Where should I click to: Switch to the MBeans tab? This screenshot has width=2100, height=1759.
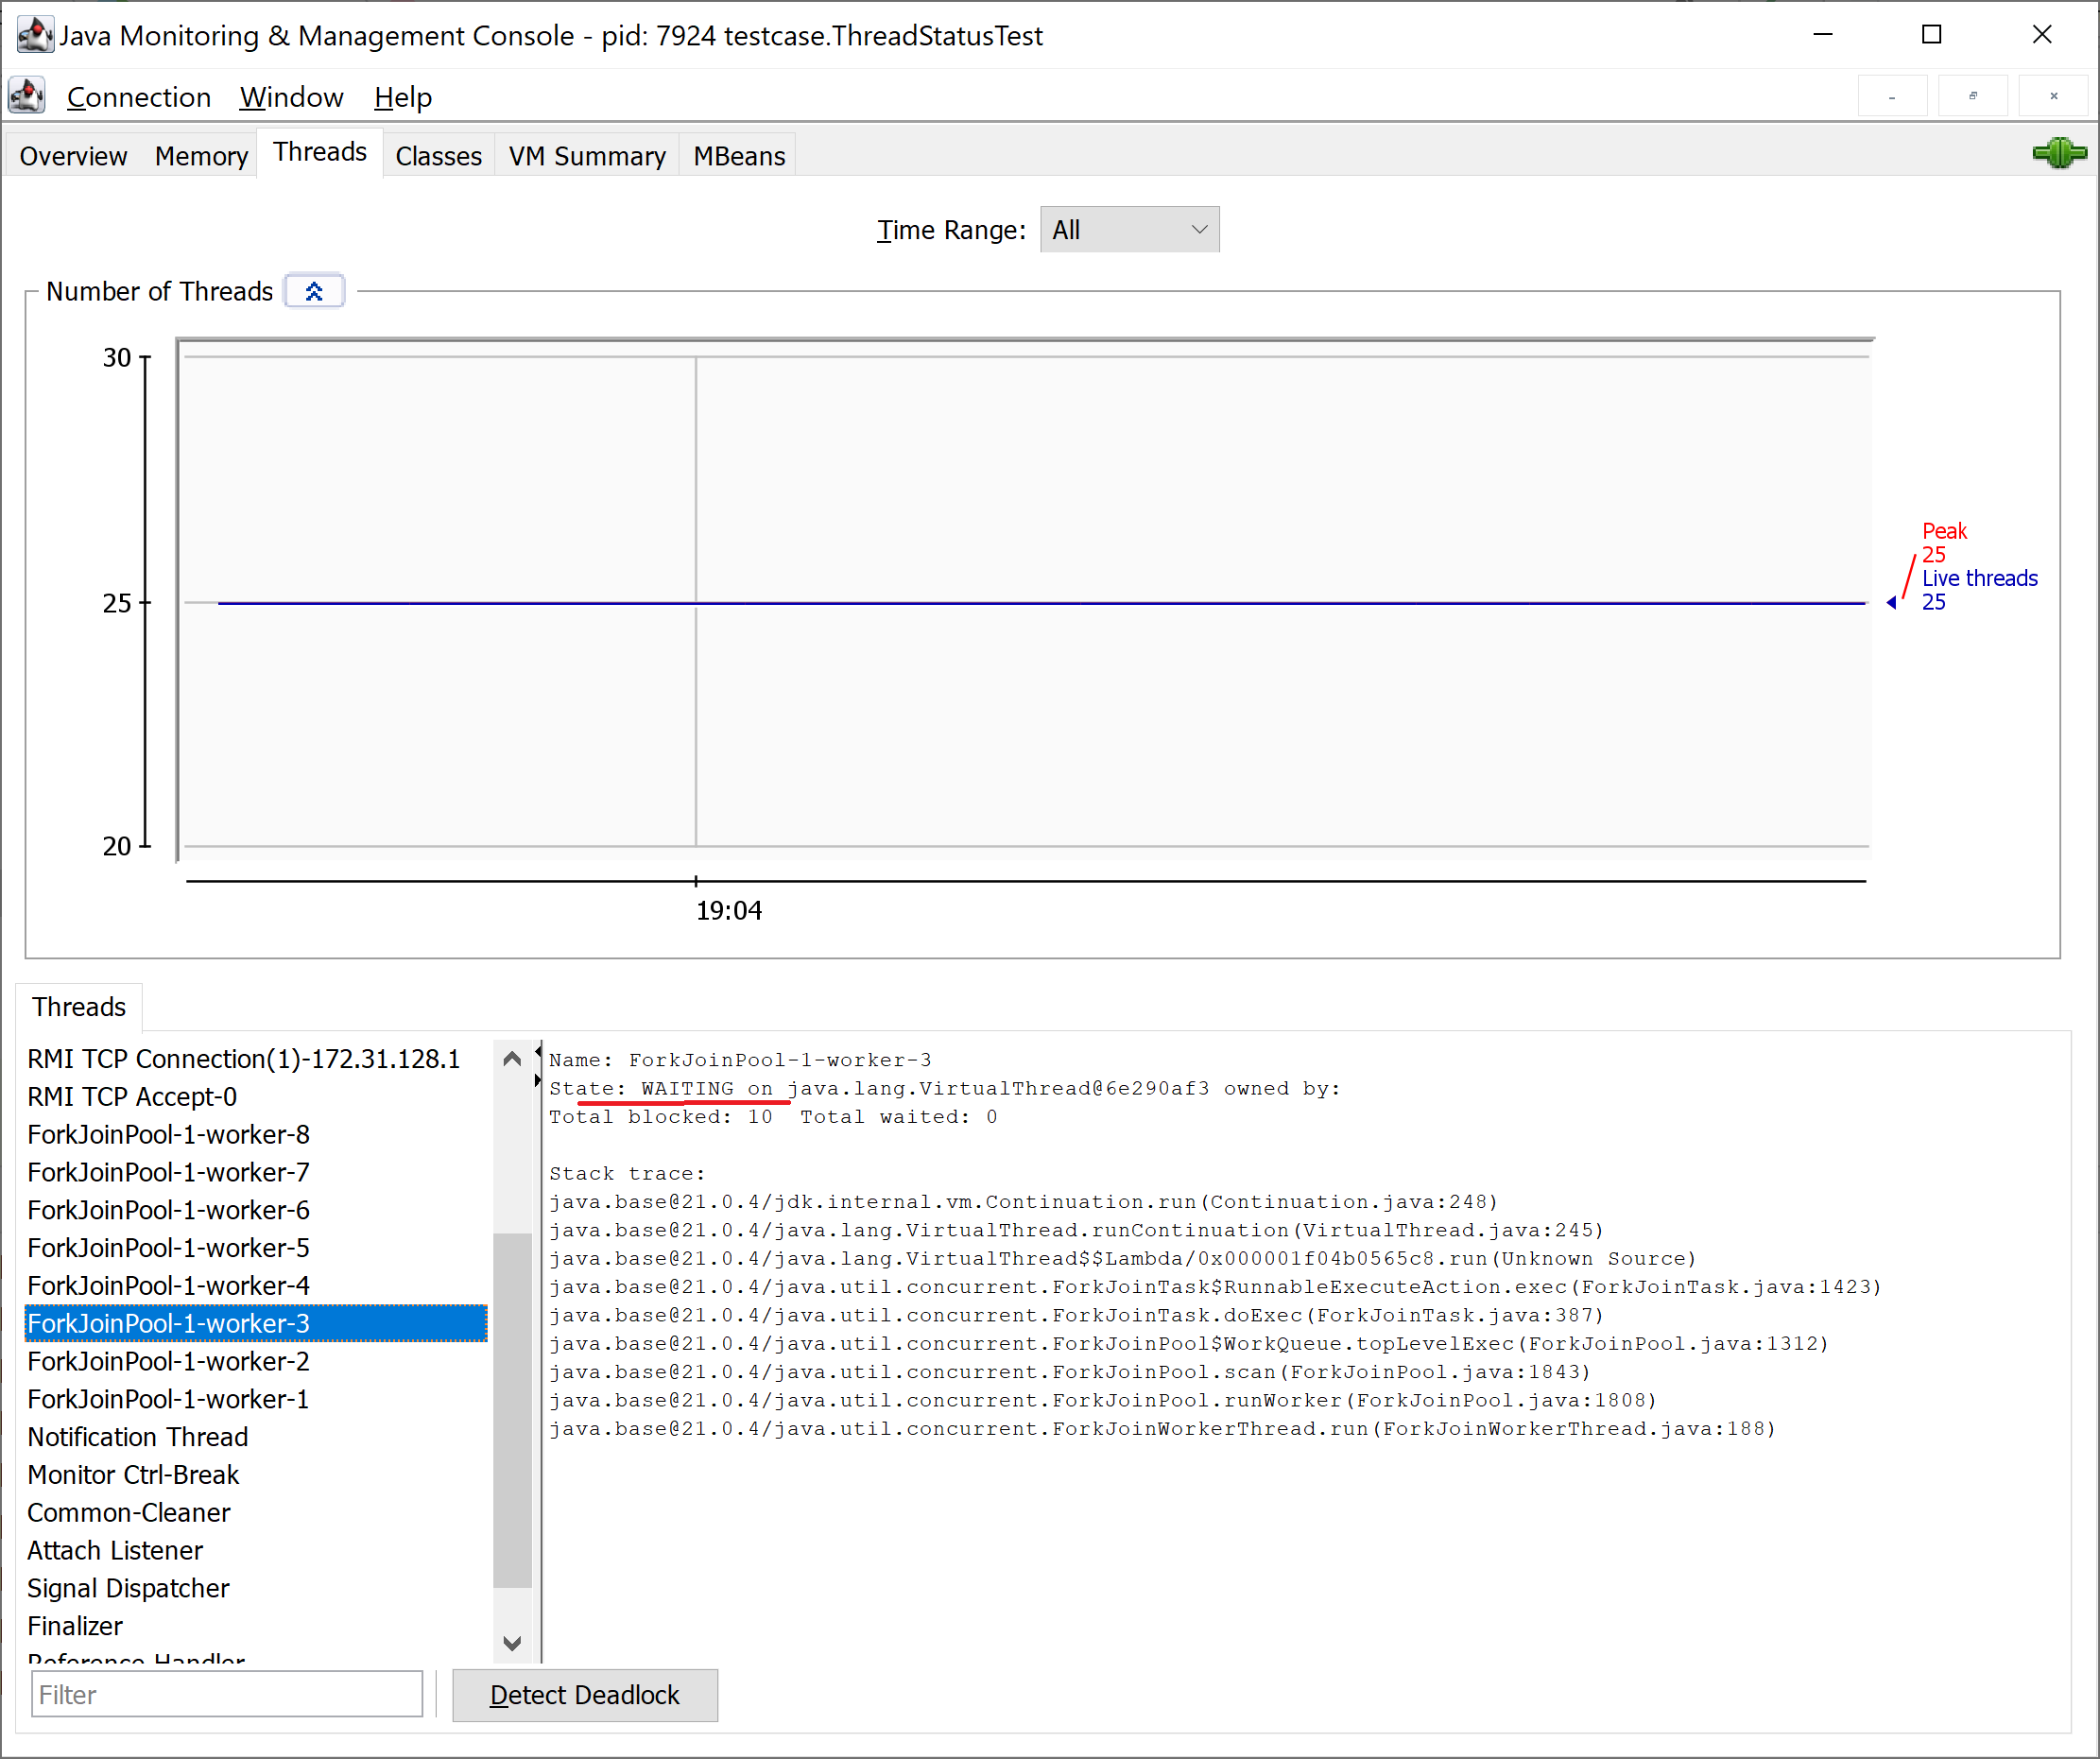tap(739, 156)
